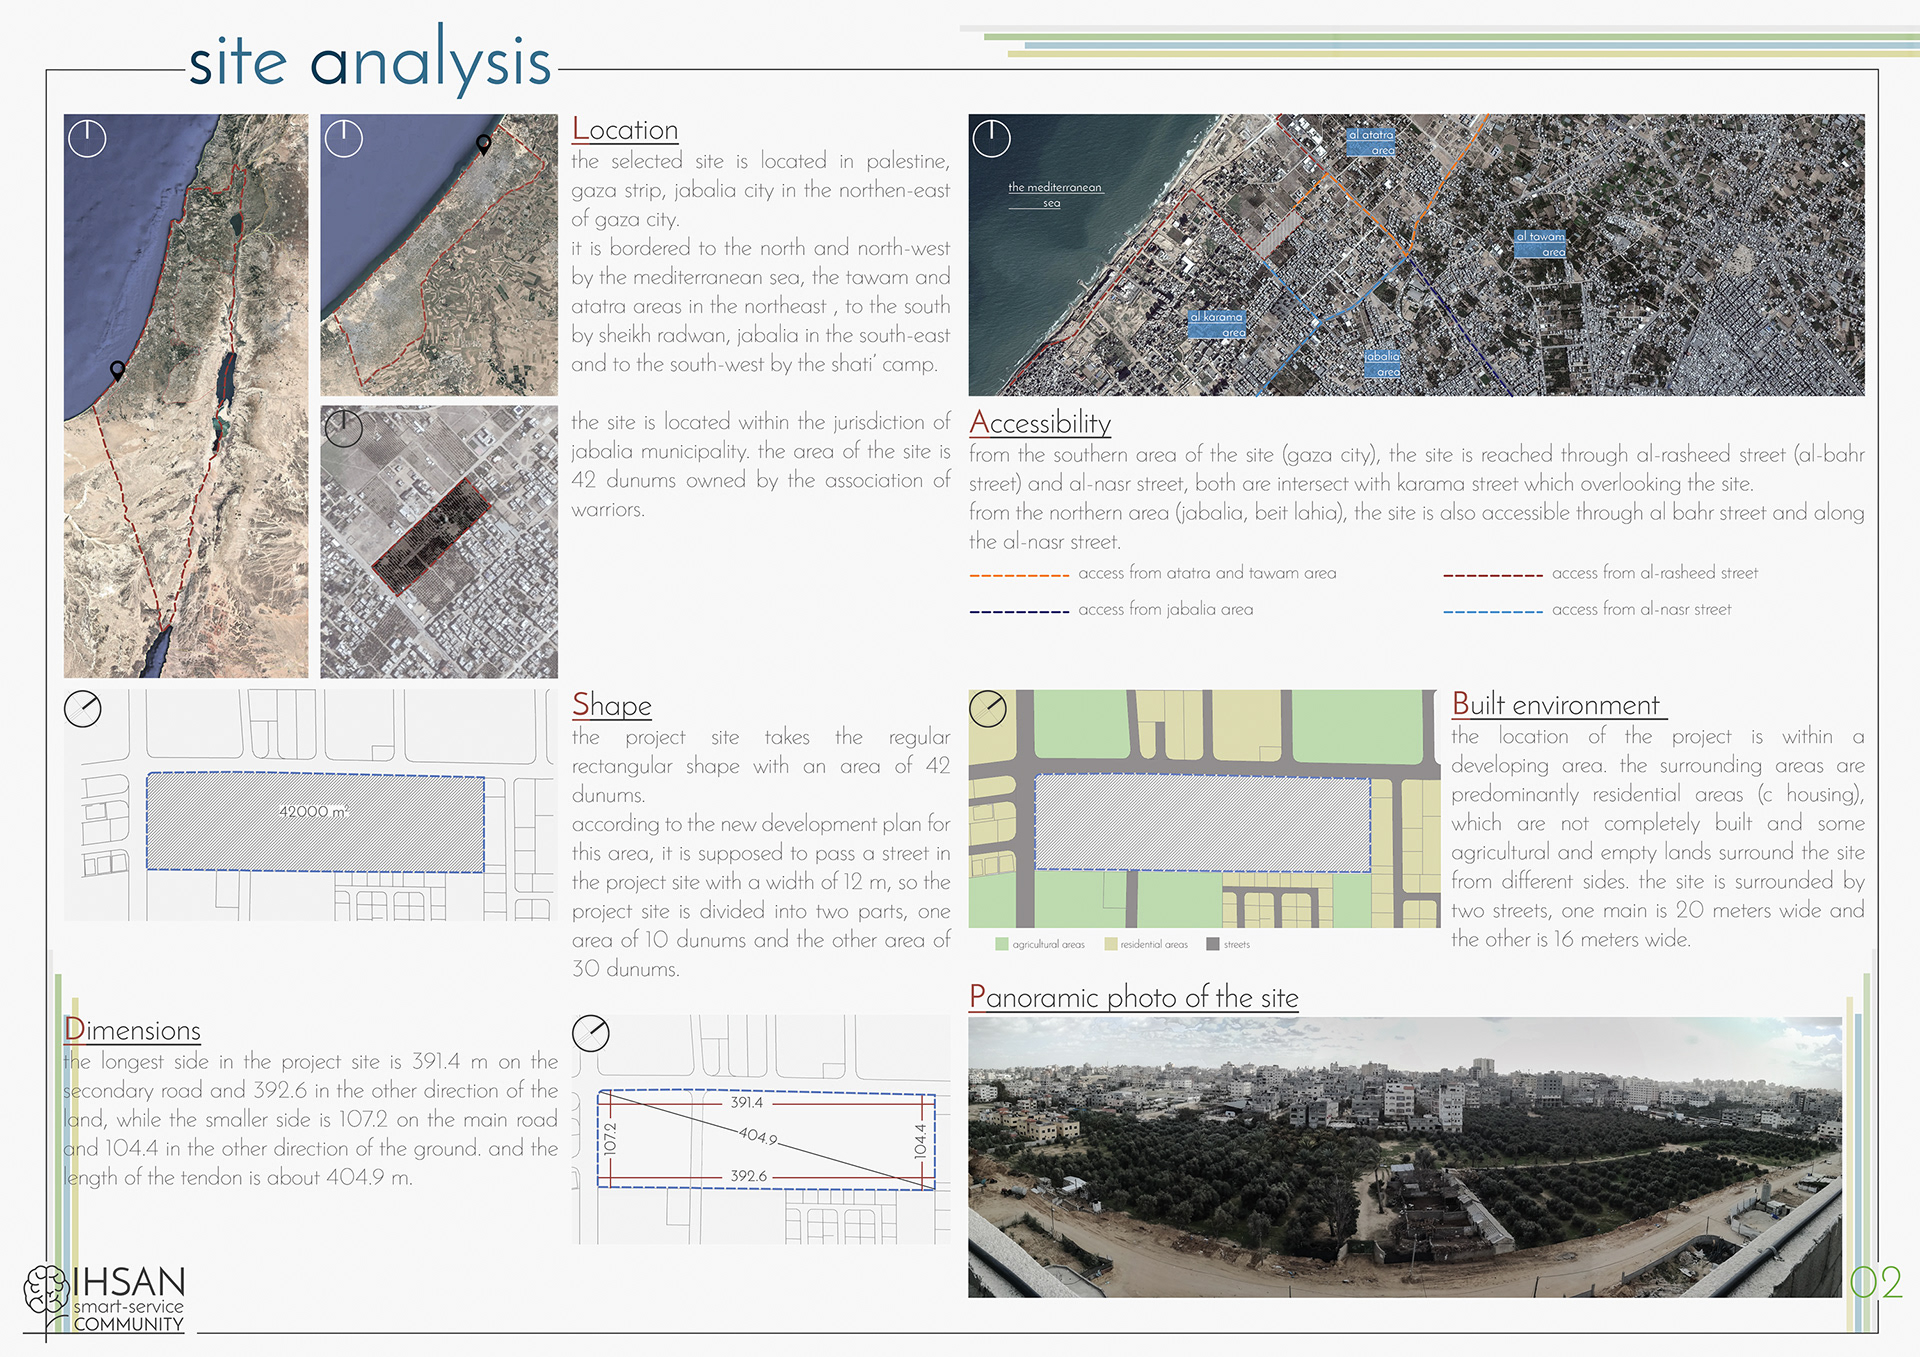Click compass icon on accessibility aerial map
The height and width of the screenshot is (1357, 1920).
click(x=992, y=138)
